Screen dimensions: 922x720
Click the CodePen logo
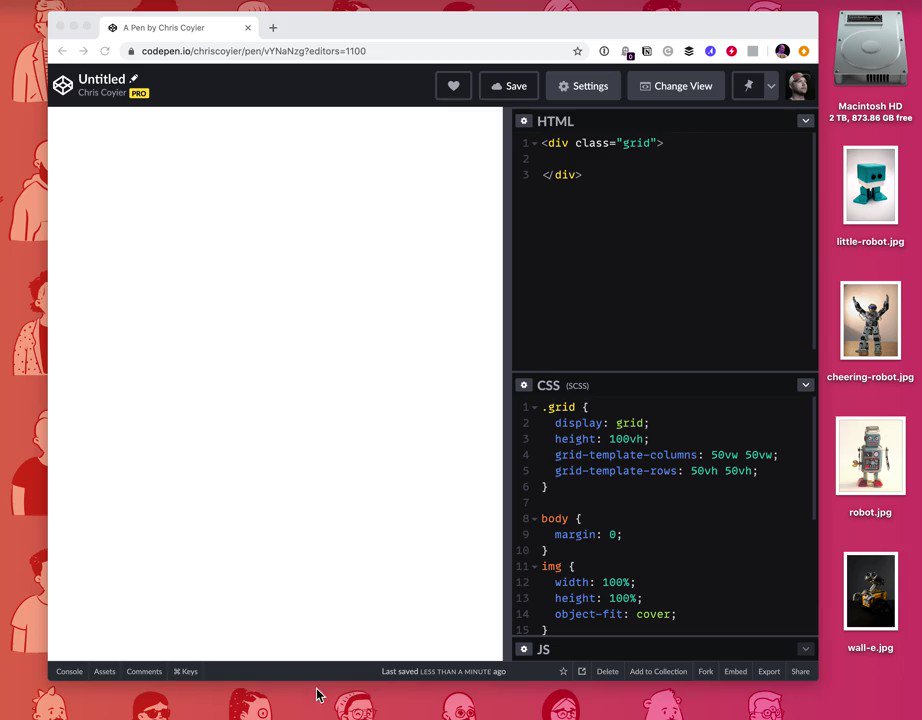(62, 85)
